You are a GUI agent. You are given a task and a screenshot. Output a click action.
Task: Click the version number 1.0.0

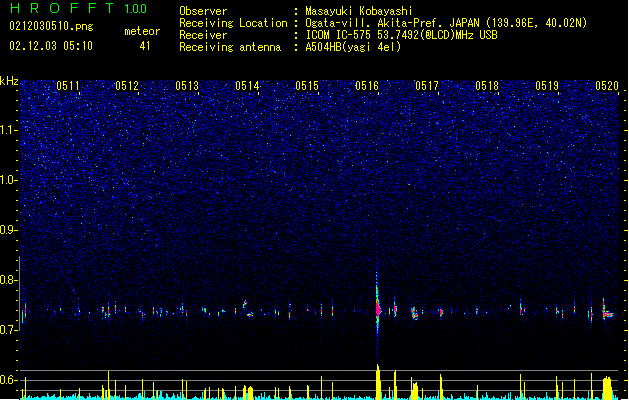[x=136, y=9]
